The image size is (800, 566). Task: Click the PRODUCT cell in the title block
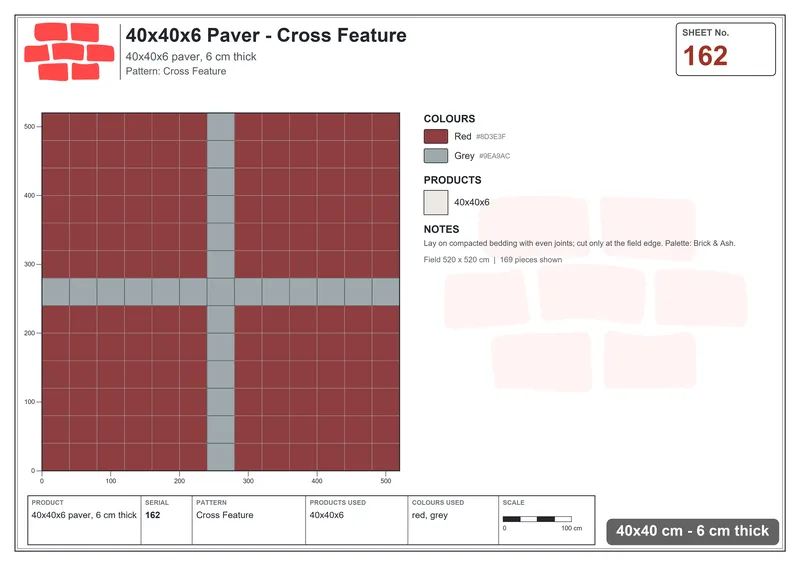point(84,520)
